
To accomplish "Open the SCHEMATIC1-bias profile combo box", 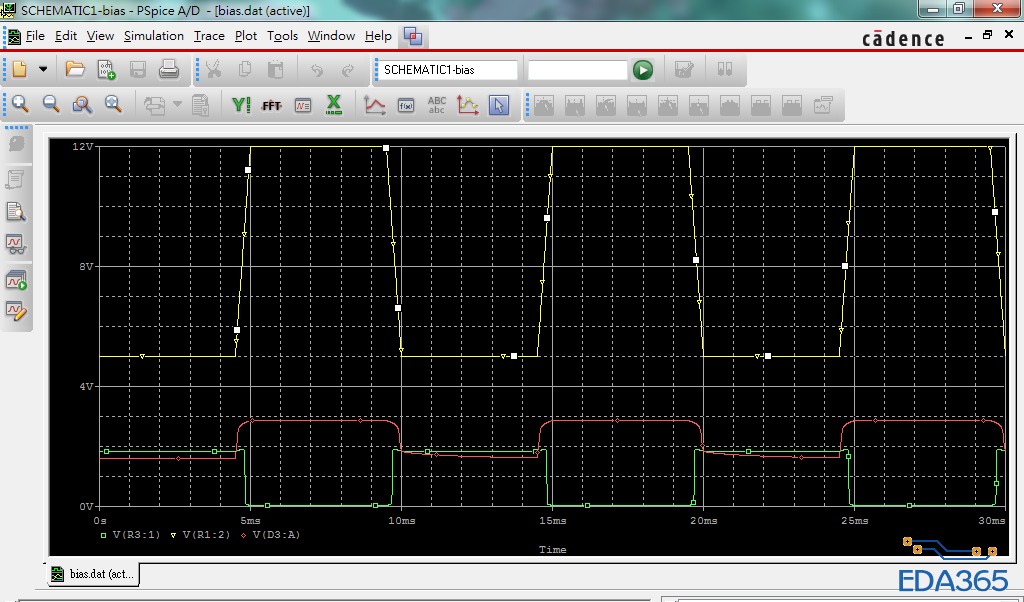I will pyautogui.click(x=449, y=70).
